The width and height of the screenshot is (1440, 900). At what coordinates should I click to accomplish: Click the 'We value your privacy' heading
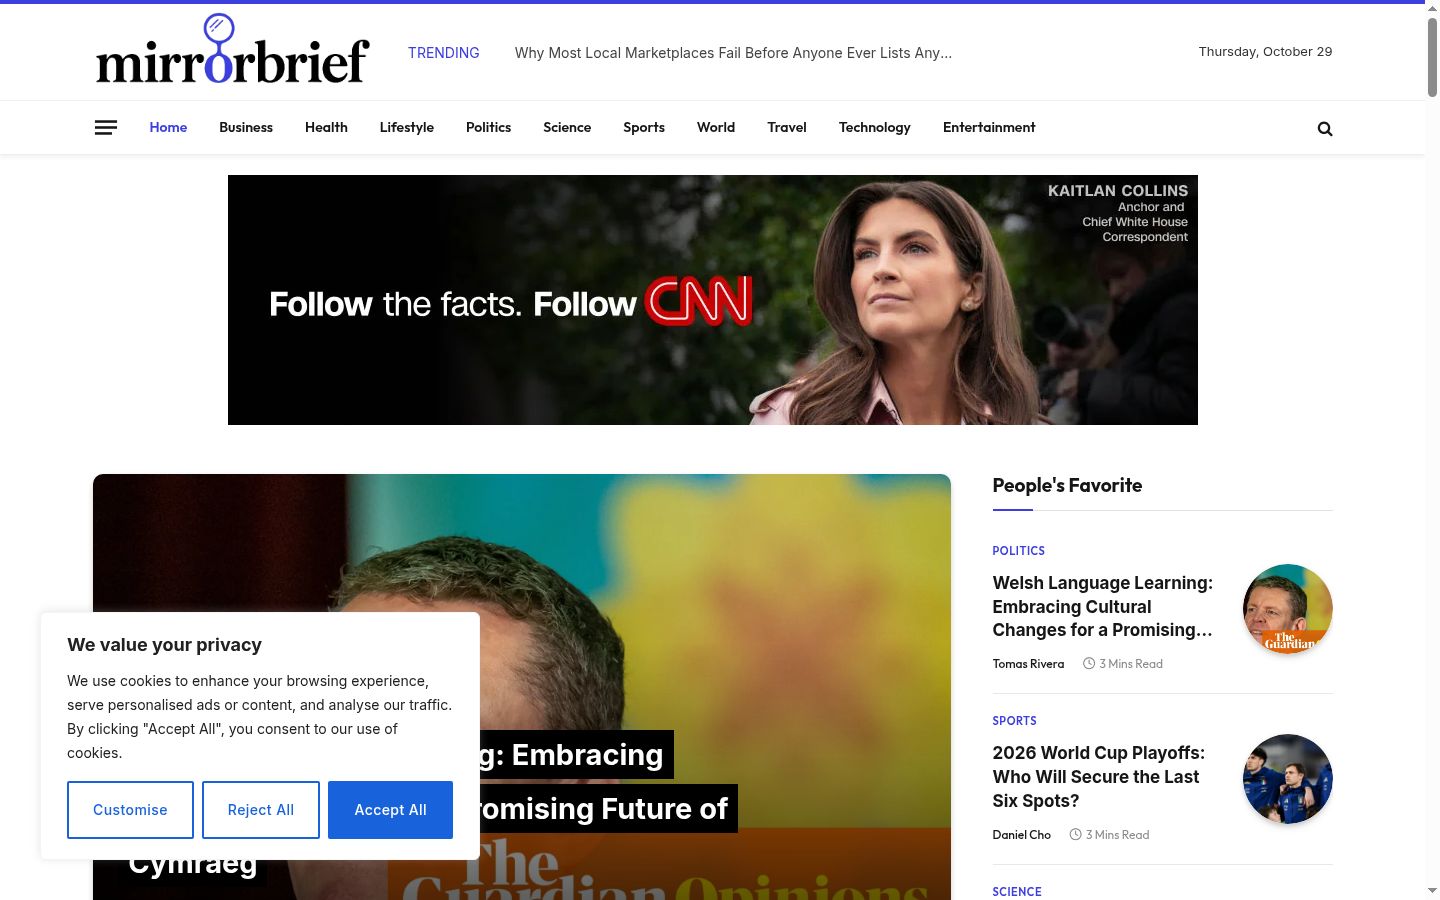pyautogui.click(x=165, y=645)
